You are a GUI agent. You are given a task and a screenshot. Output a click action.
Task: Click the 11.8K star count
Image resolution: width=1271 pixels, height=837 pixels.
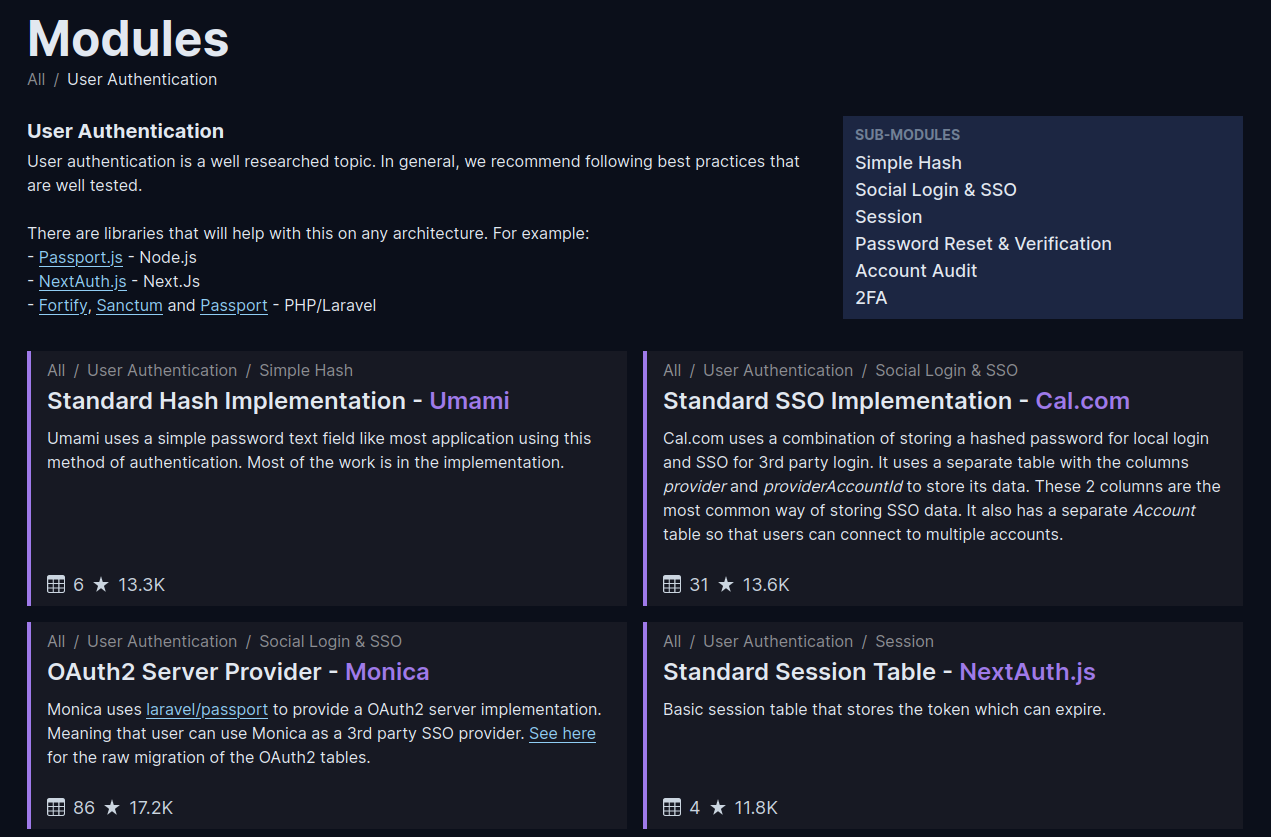pyautogui.click(x=757, y=808)
